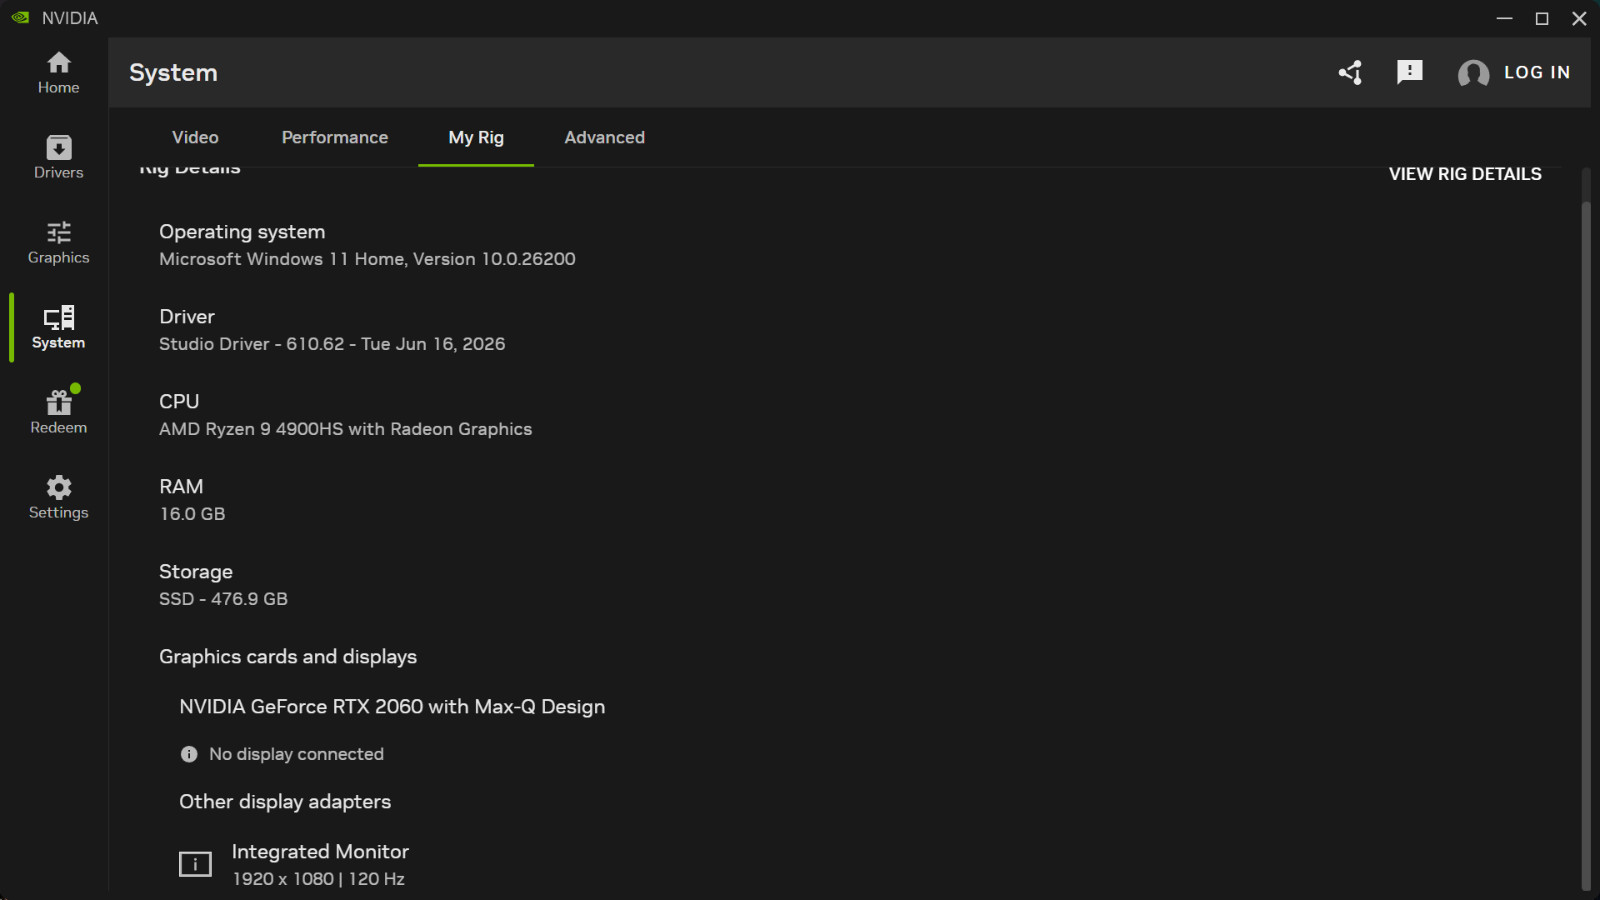The height and width of the screenshot is (900, 1600).
Task: Click the Operating system heading
Action: [x=242, y=232]
